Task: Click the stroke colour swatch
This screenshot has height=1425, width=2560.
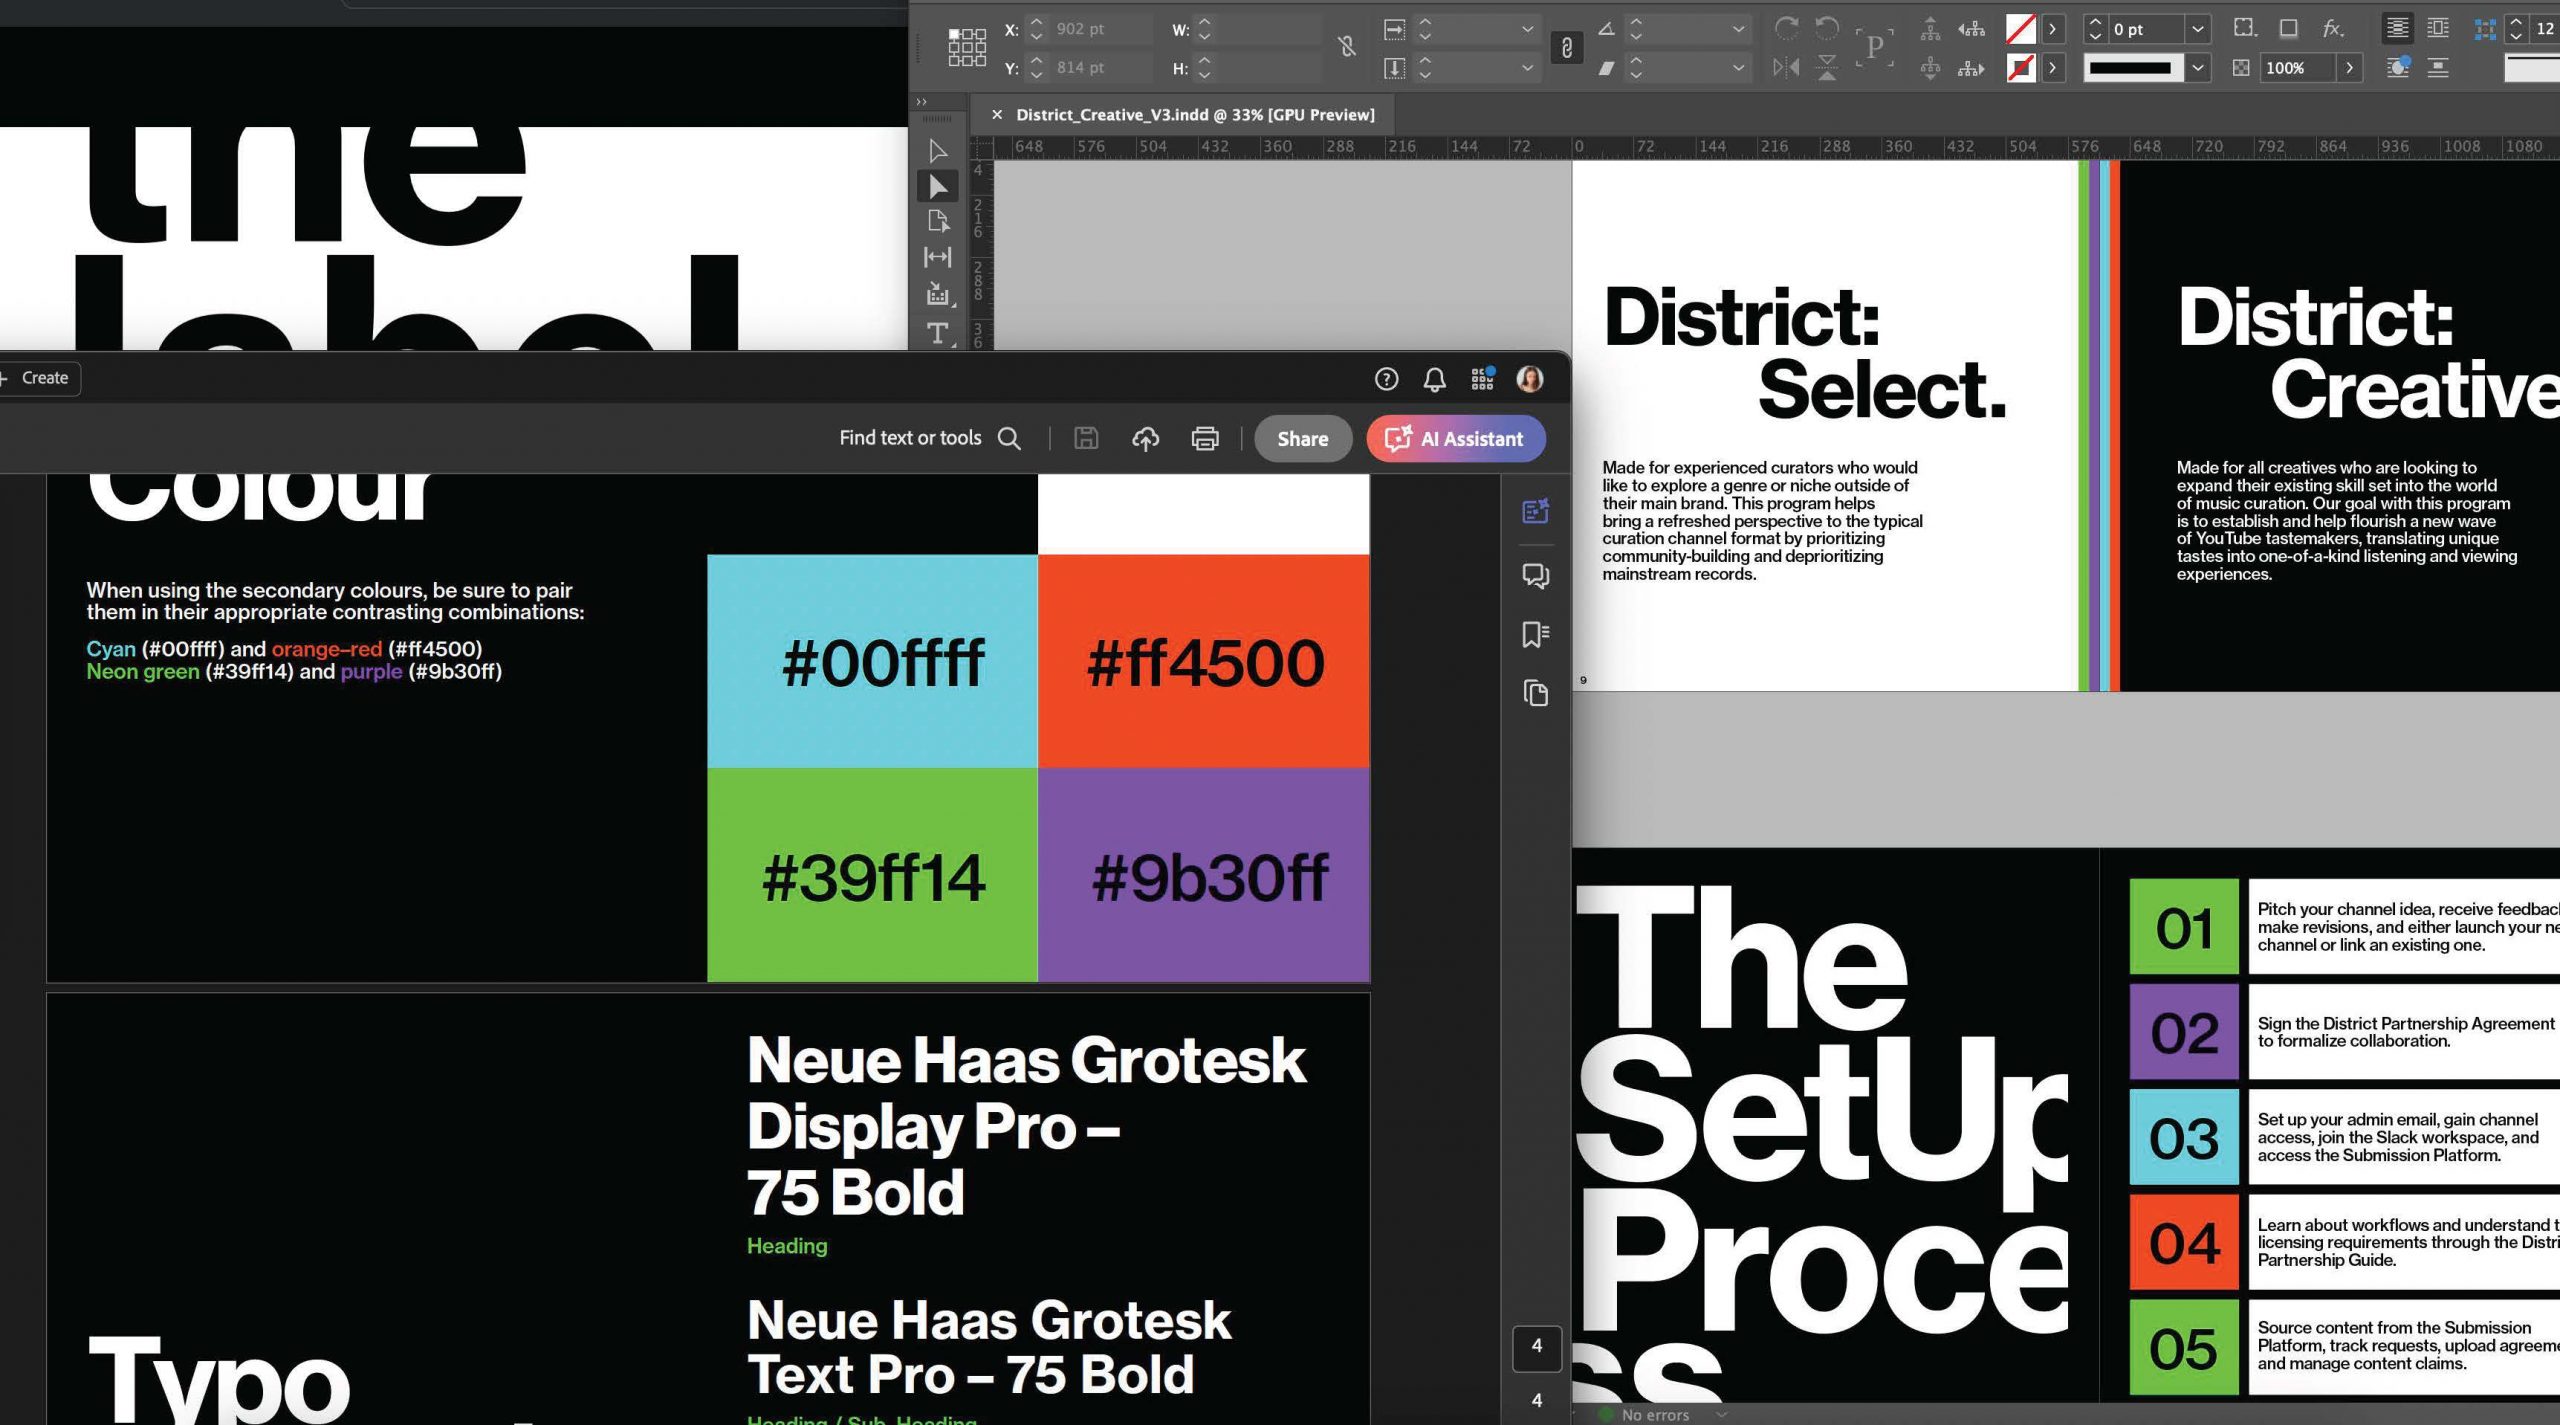Action: [2021, 68]
